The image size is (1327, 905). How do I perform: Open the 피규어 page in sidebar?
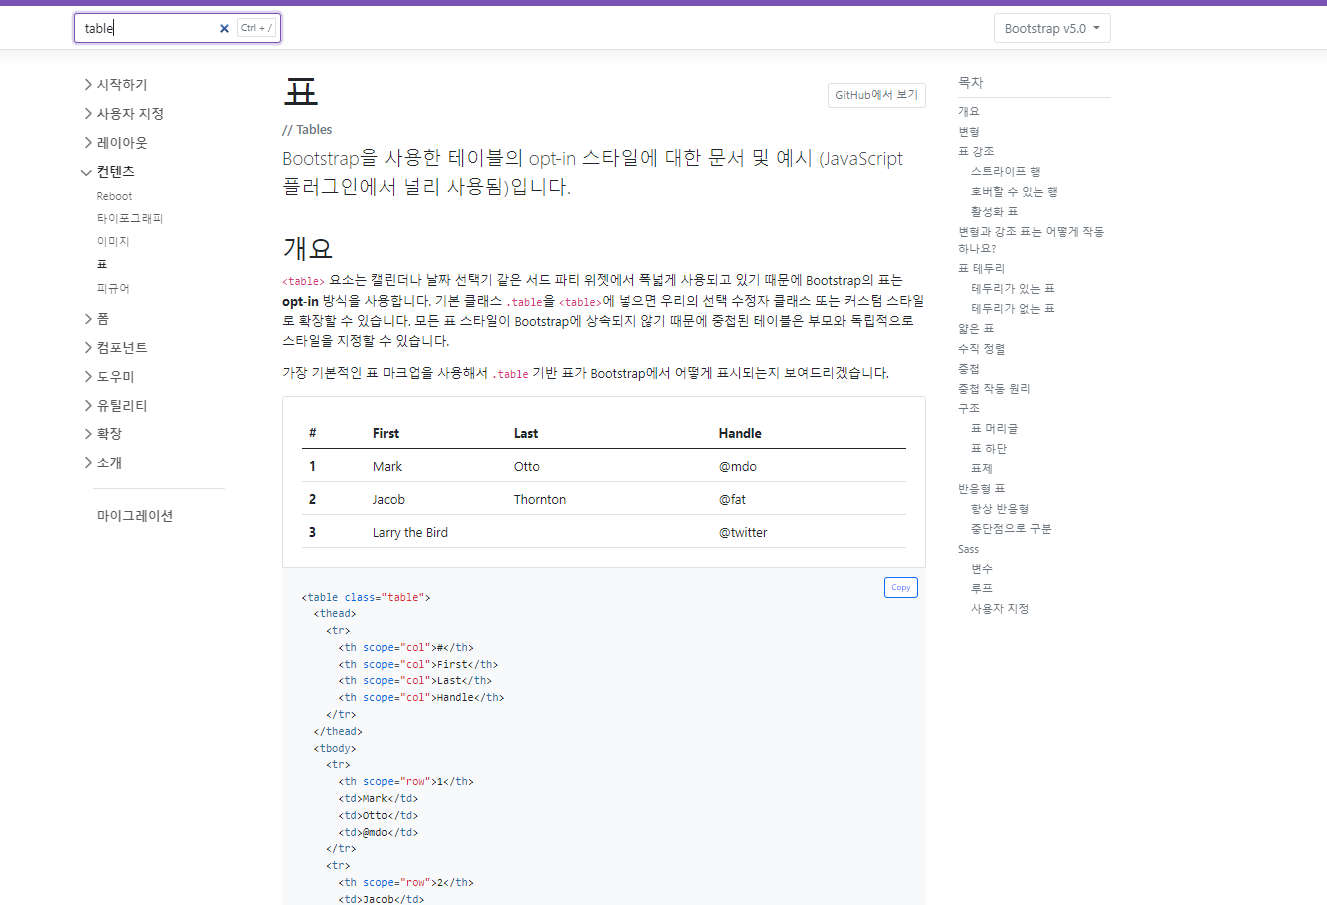[x=113, y=288]
